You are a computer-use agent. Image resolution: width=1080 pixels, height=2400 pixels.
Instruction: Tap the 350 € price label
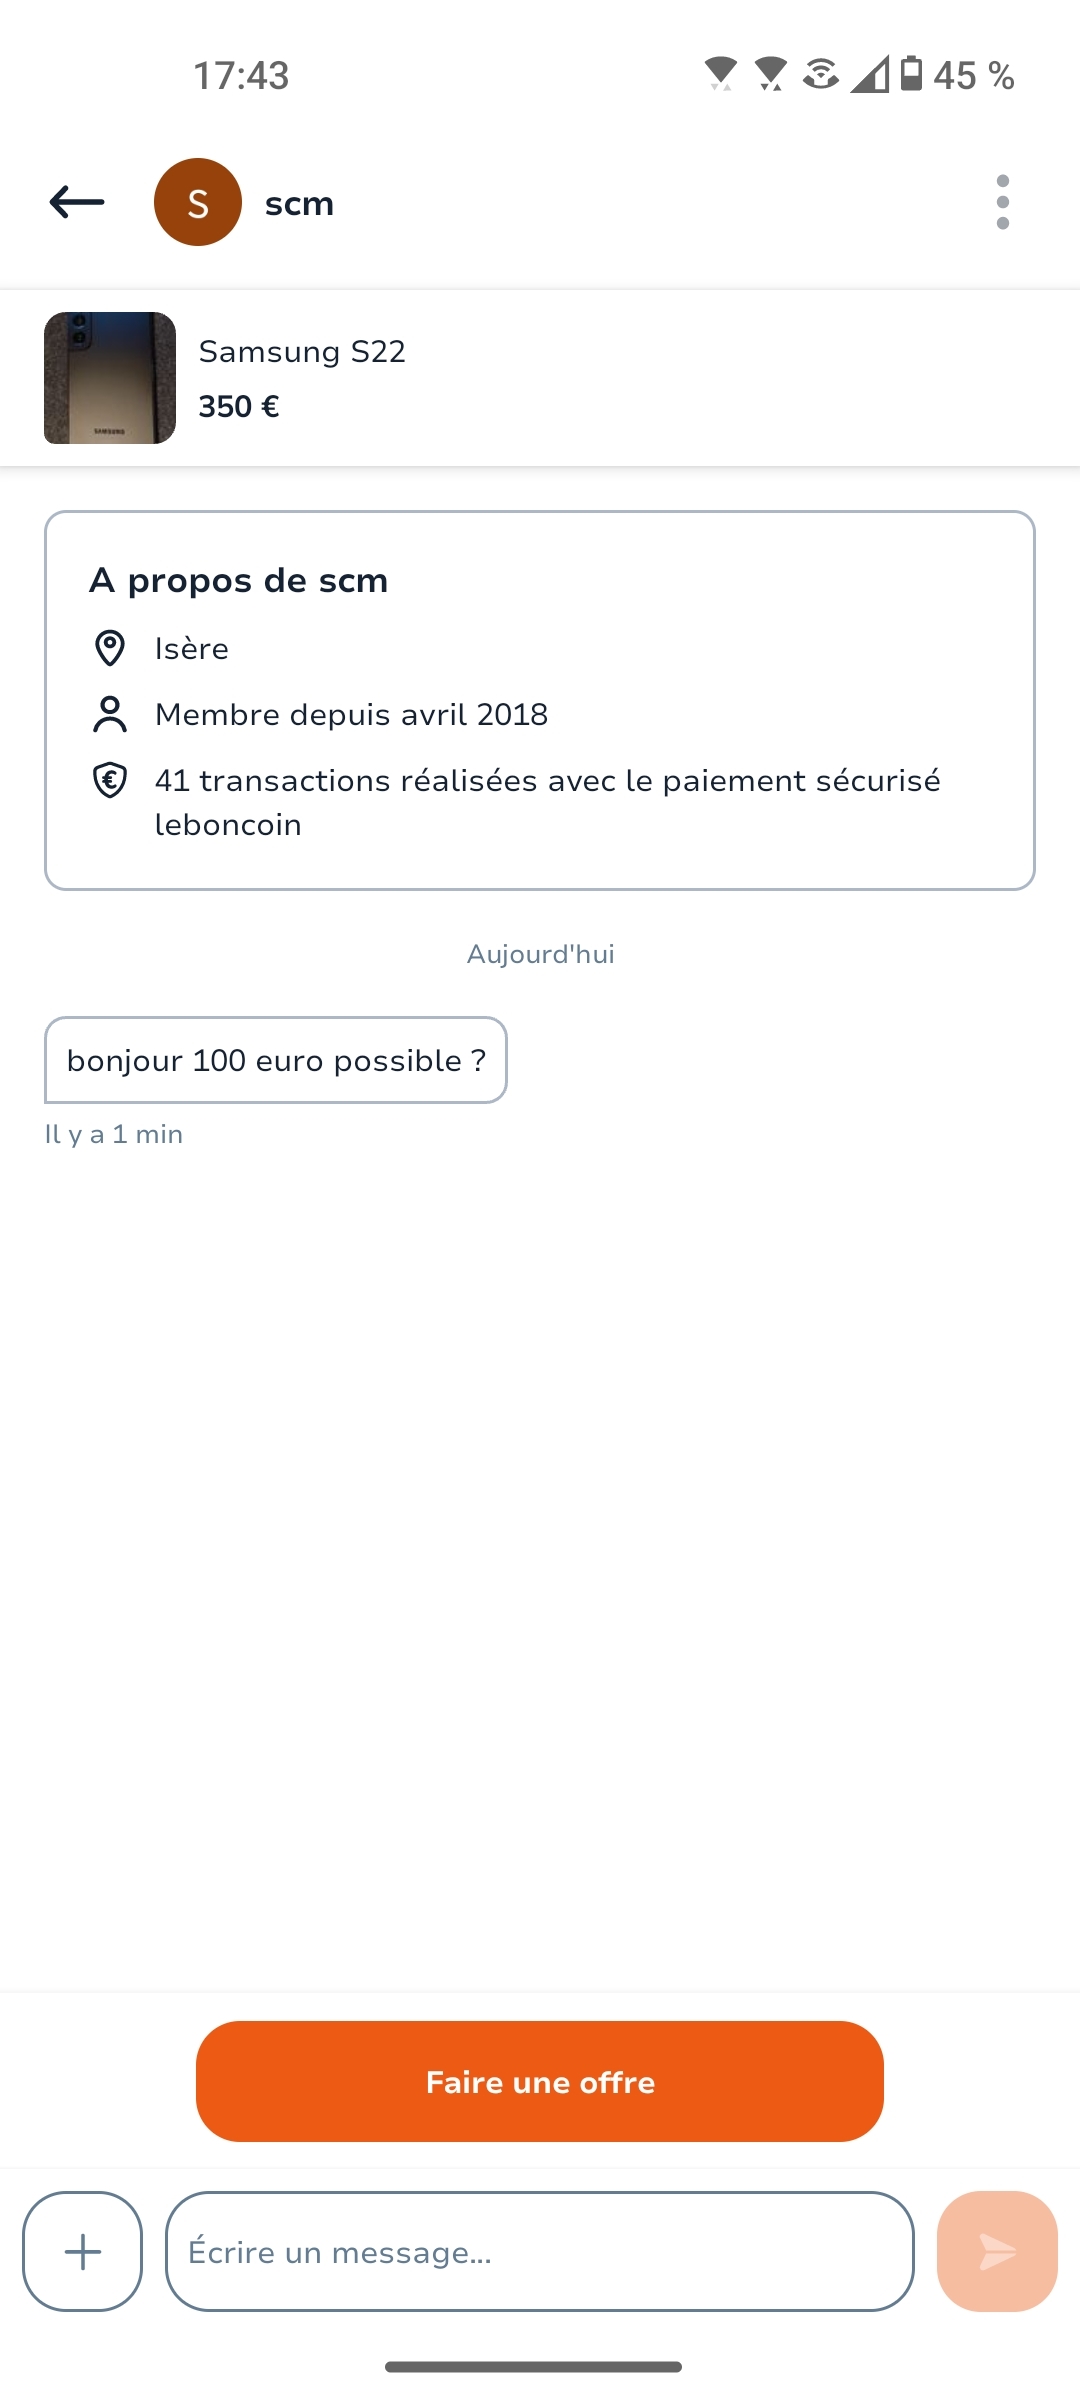(x=239, y=406)
